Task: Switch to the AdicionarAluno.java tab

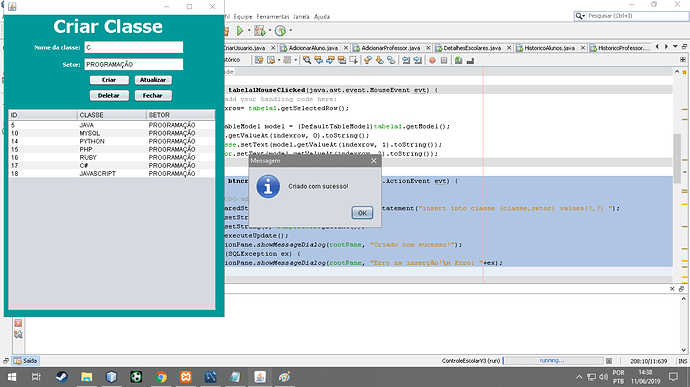Action: (313, 48)
